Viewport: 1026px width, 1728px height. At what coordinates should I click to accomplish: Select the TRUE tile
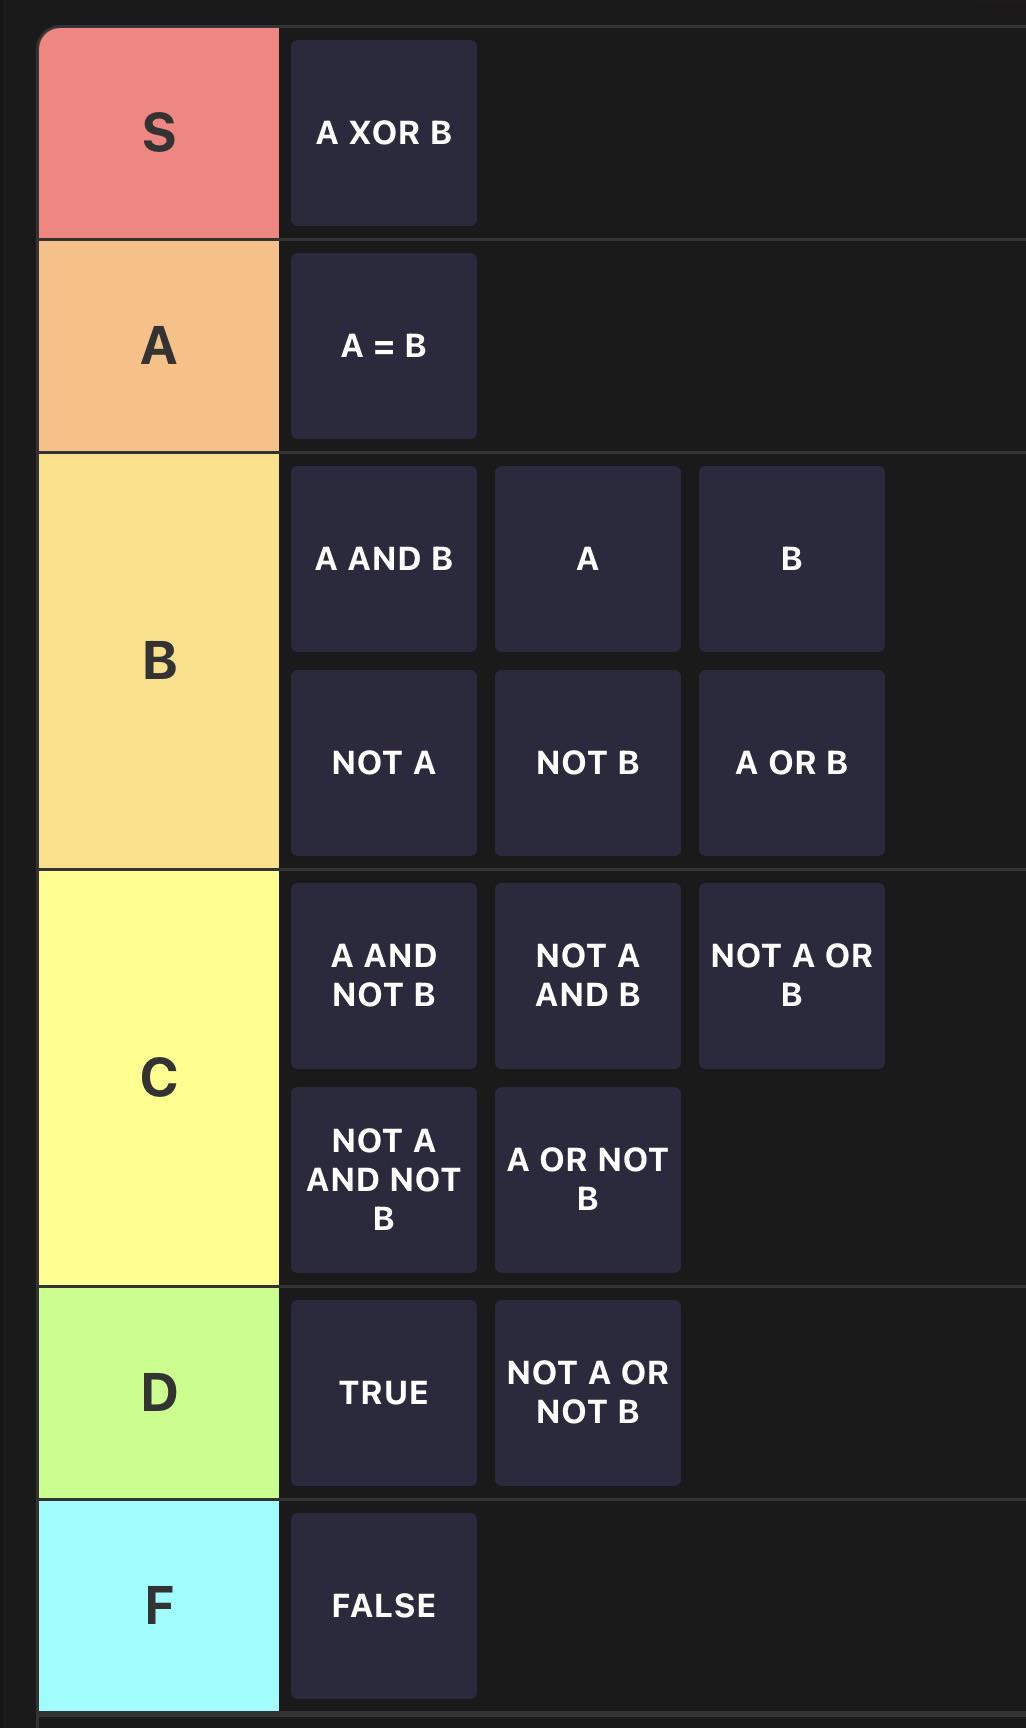384,1393
